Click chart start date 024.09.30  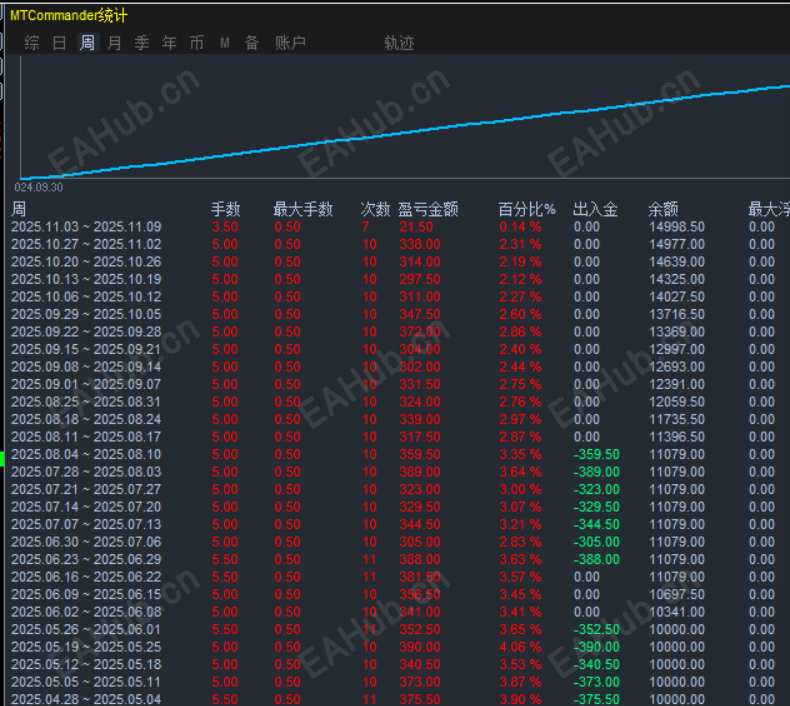tap(39, 187)
